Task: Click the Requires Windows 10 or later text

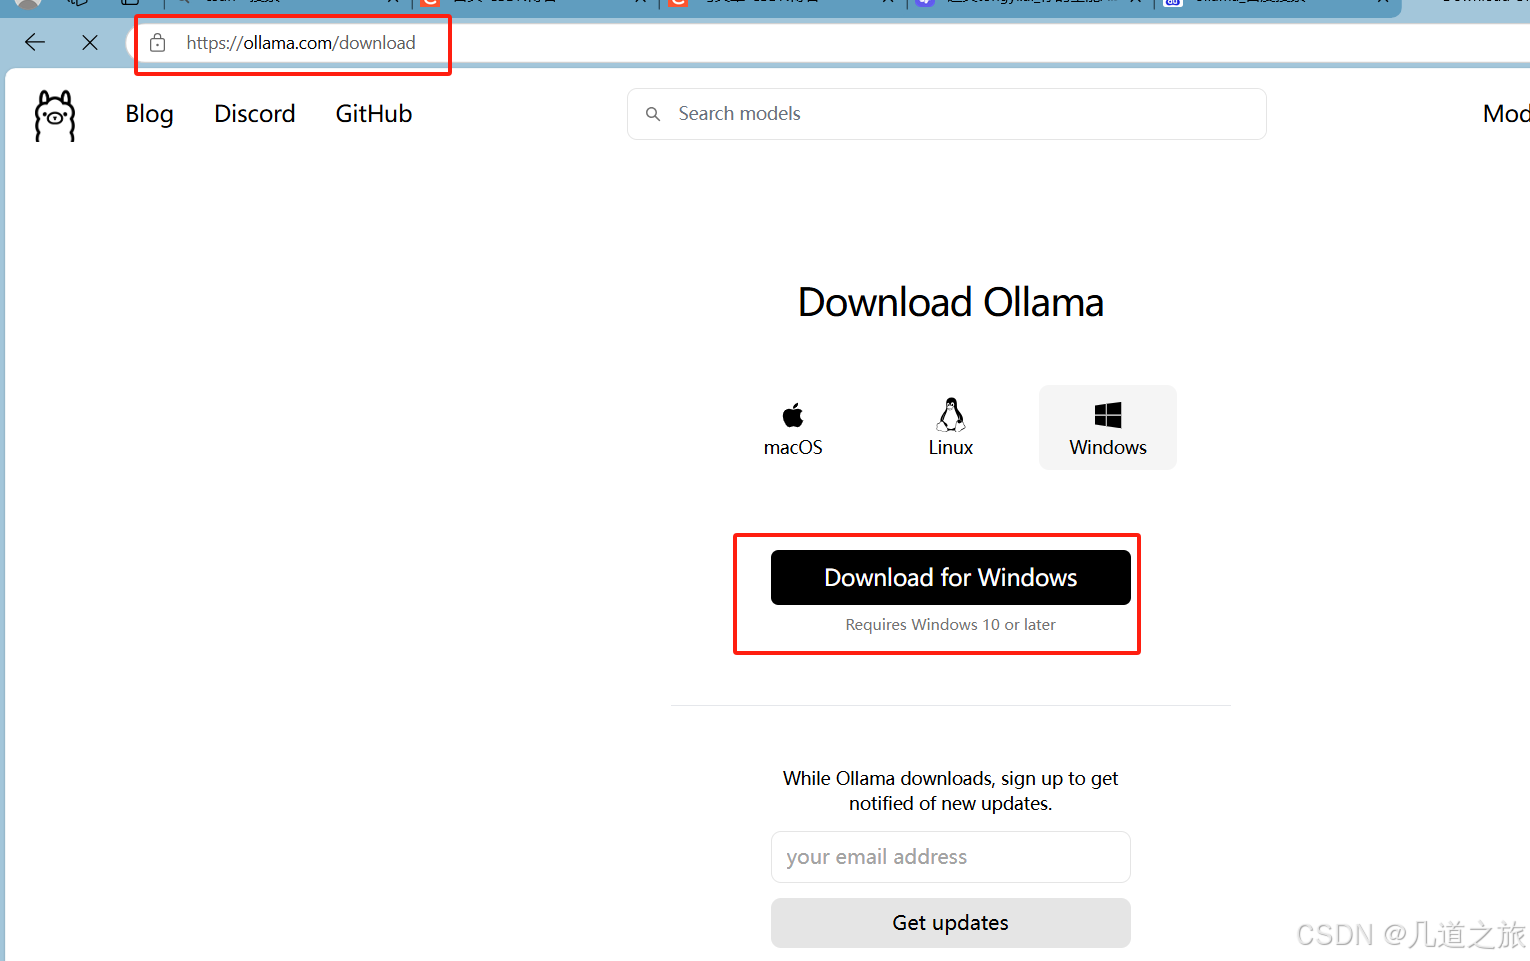Action: [951, 625]
